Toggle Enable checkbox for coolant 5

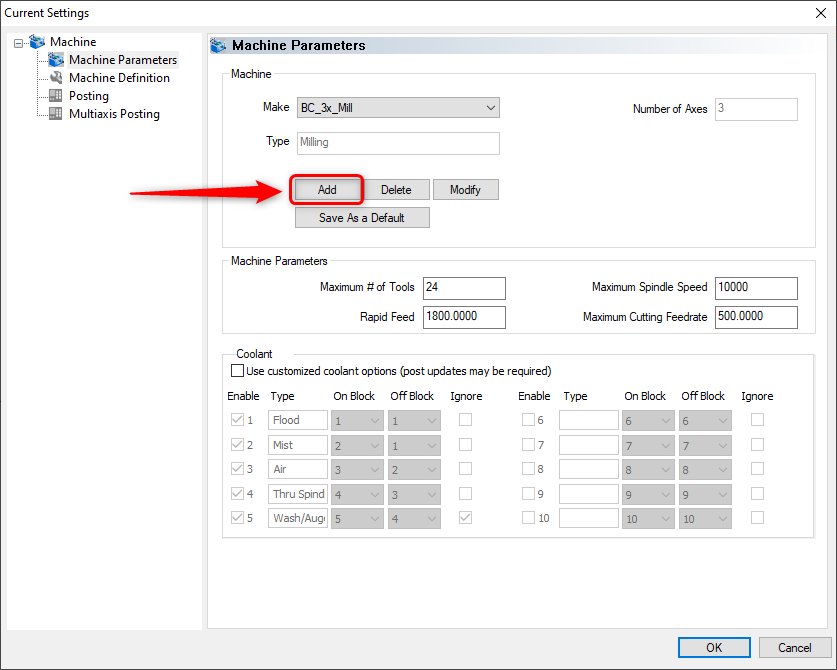coord(238,517)
